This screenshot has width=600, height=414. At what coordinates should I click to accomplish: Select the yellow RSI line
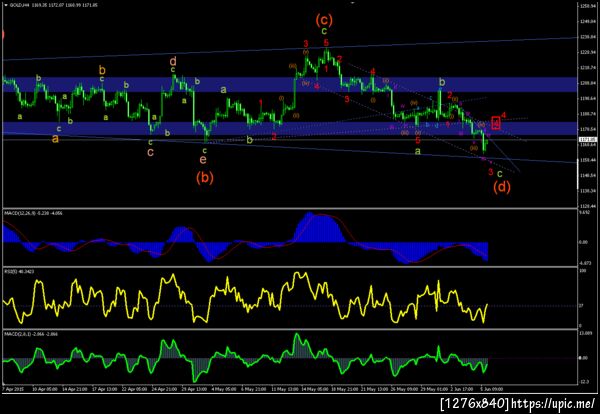pyautogui.click(x=245, y=297)
